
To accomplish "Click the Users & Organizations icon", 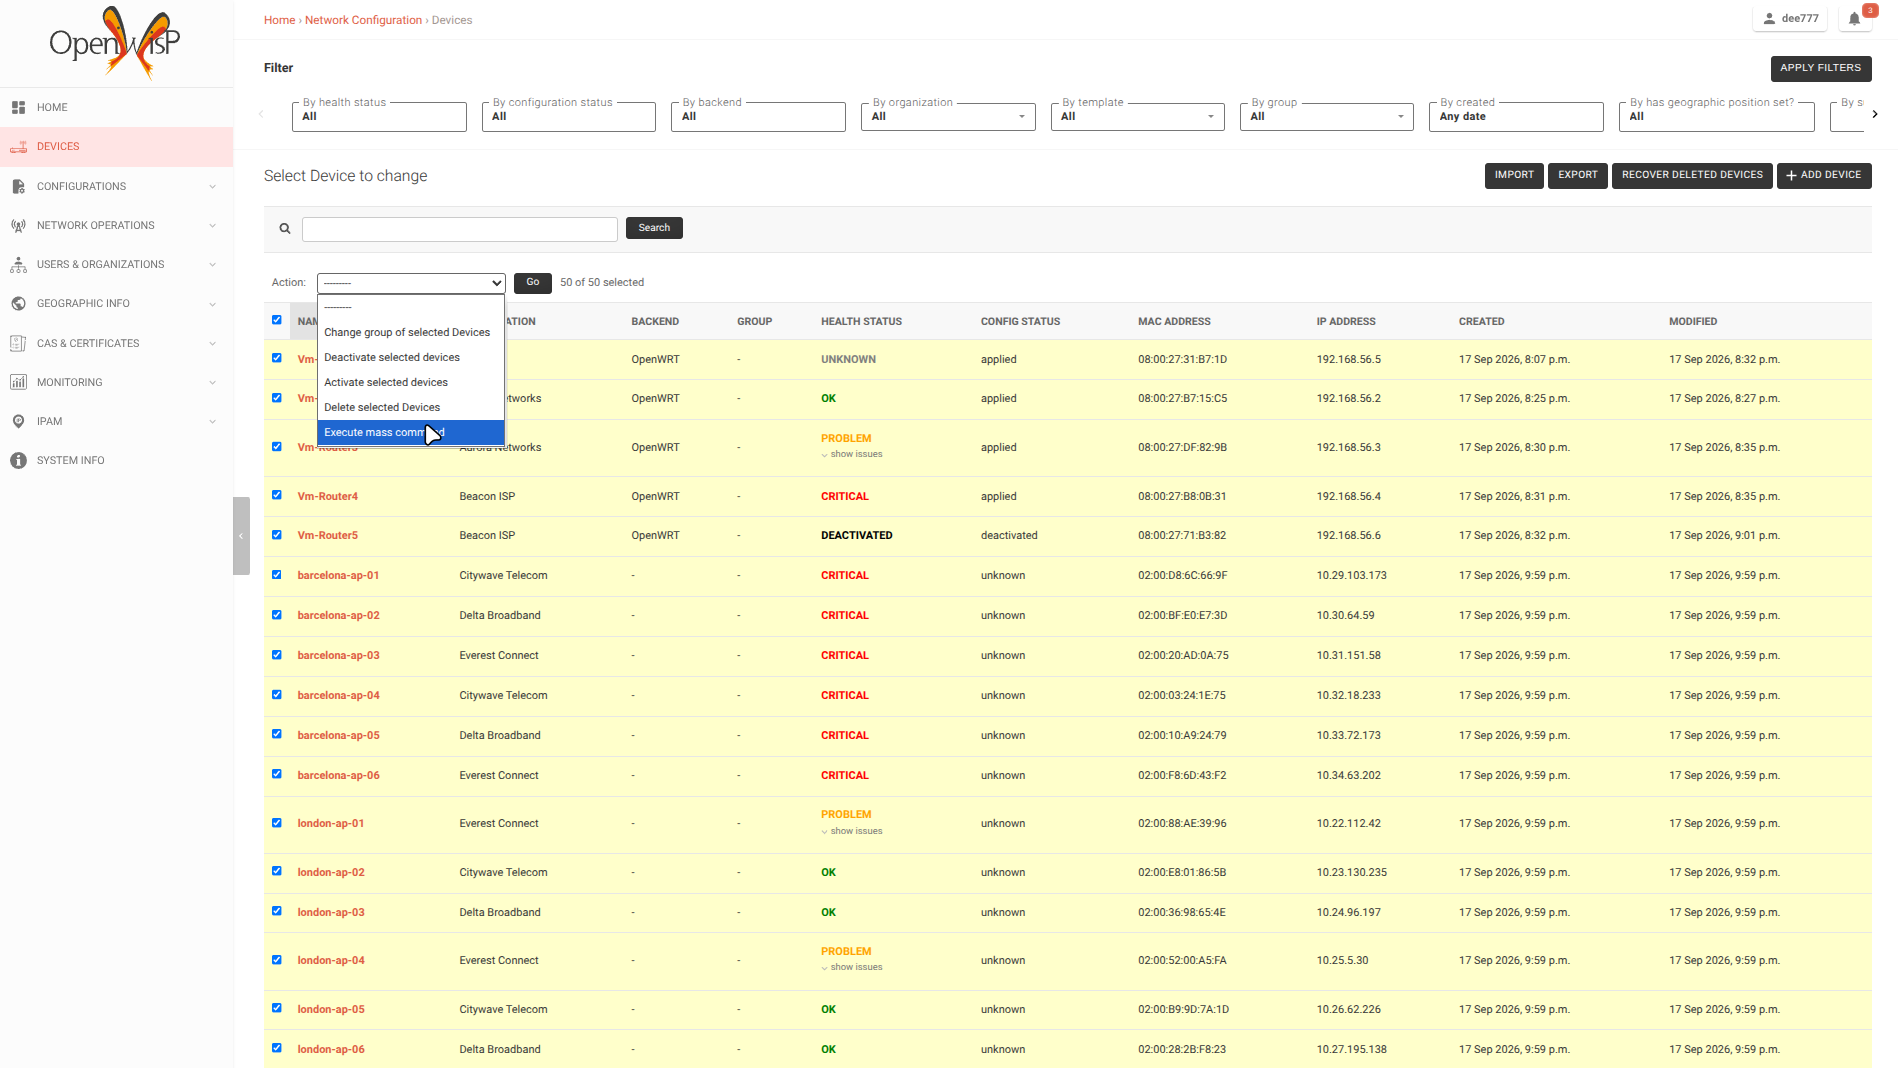I will click(x=18, y=264).
